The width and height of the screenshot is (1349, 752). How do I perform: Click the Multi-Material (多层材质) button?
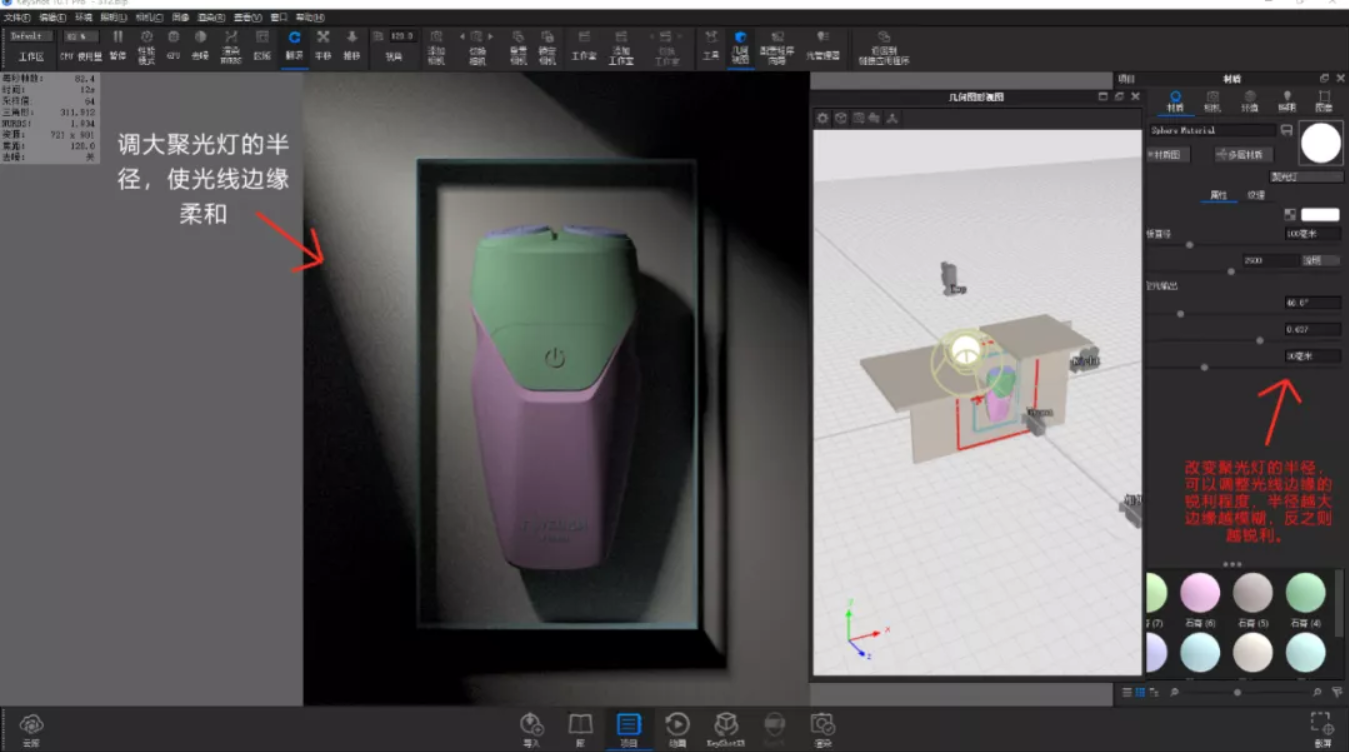tap(1243, 154)
